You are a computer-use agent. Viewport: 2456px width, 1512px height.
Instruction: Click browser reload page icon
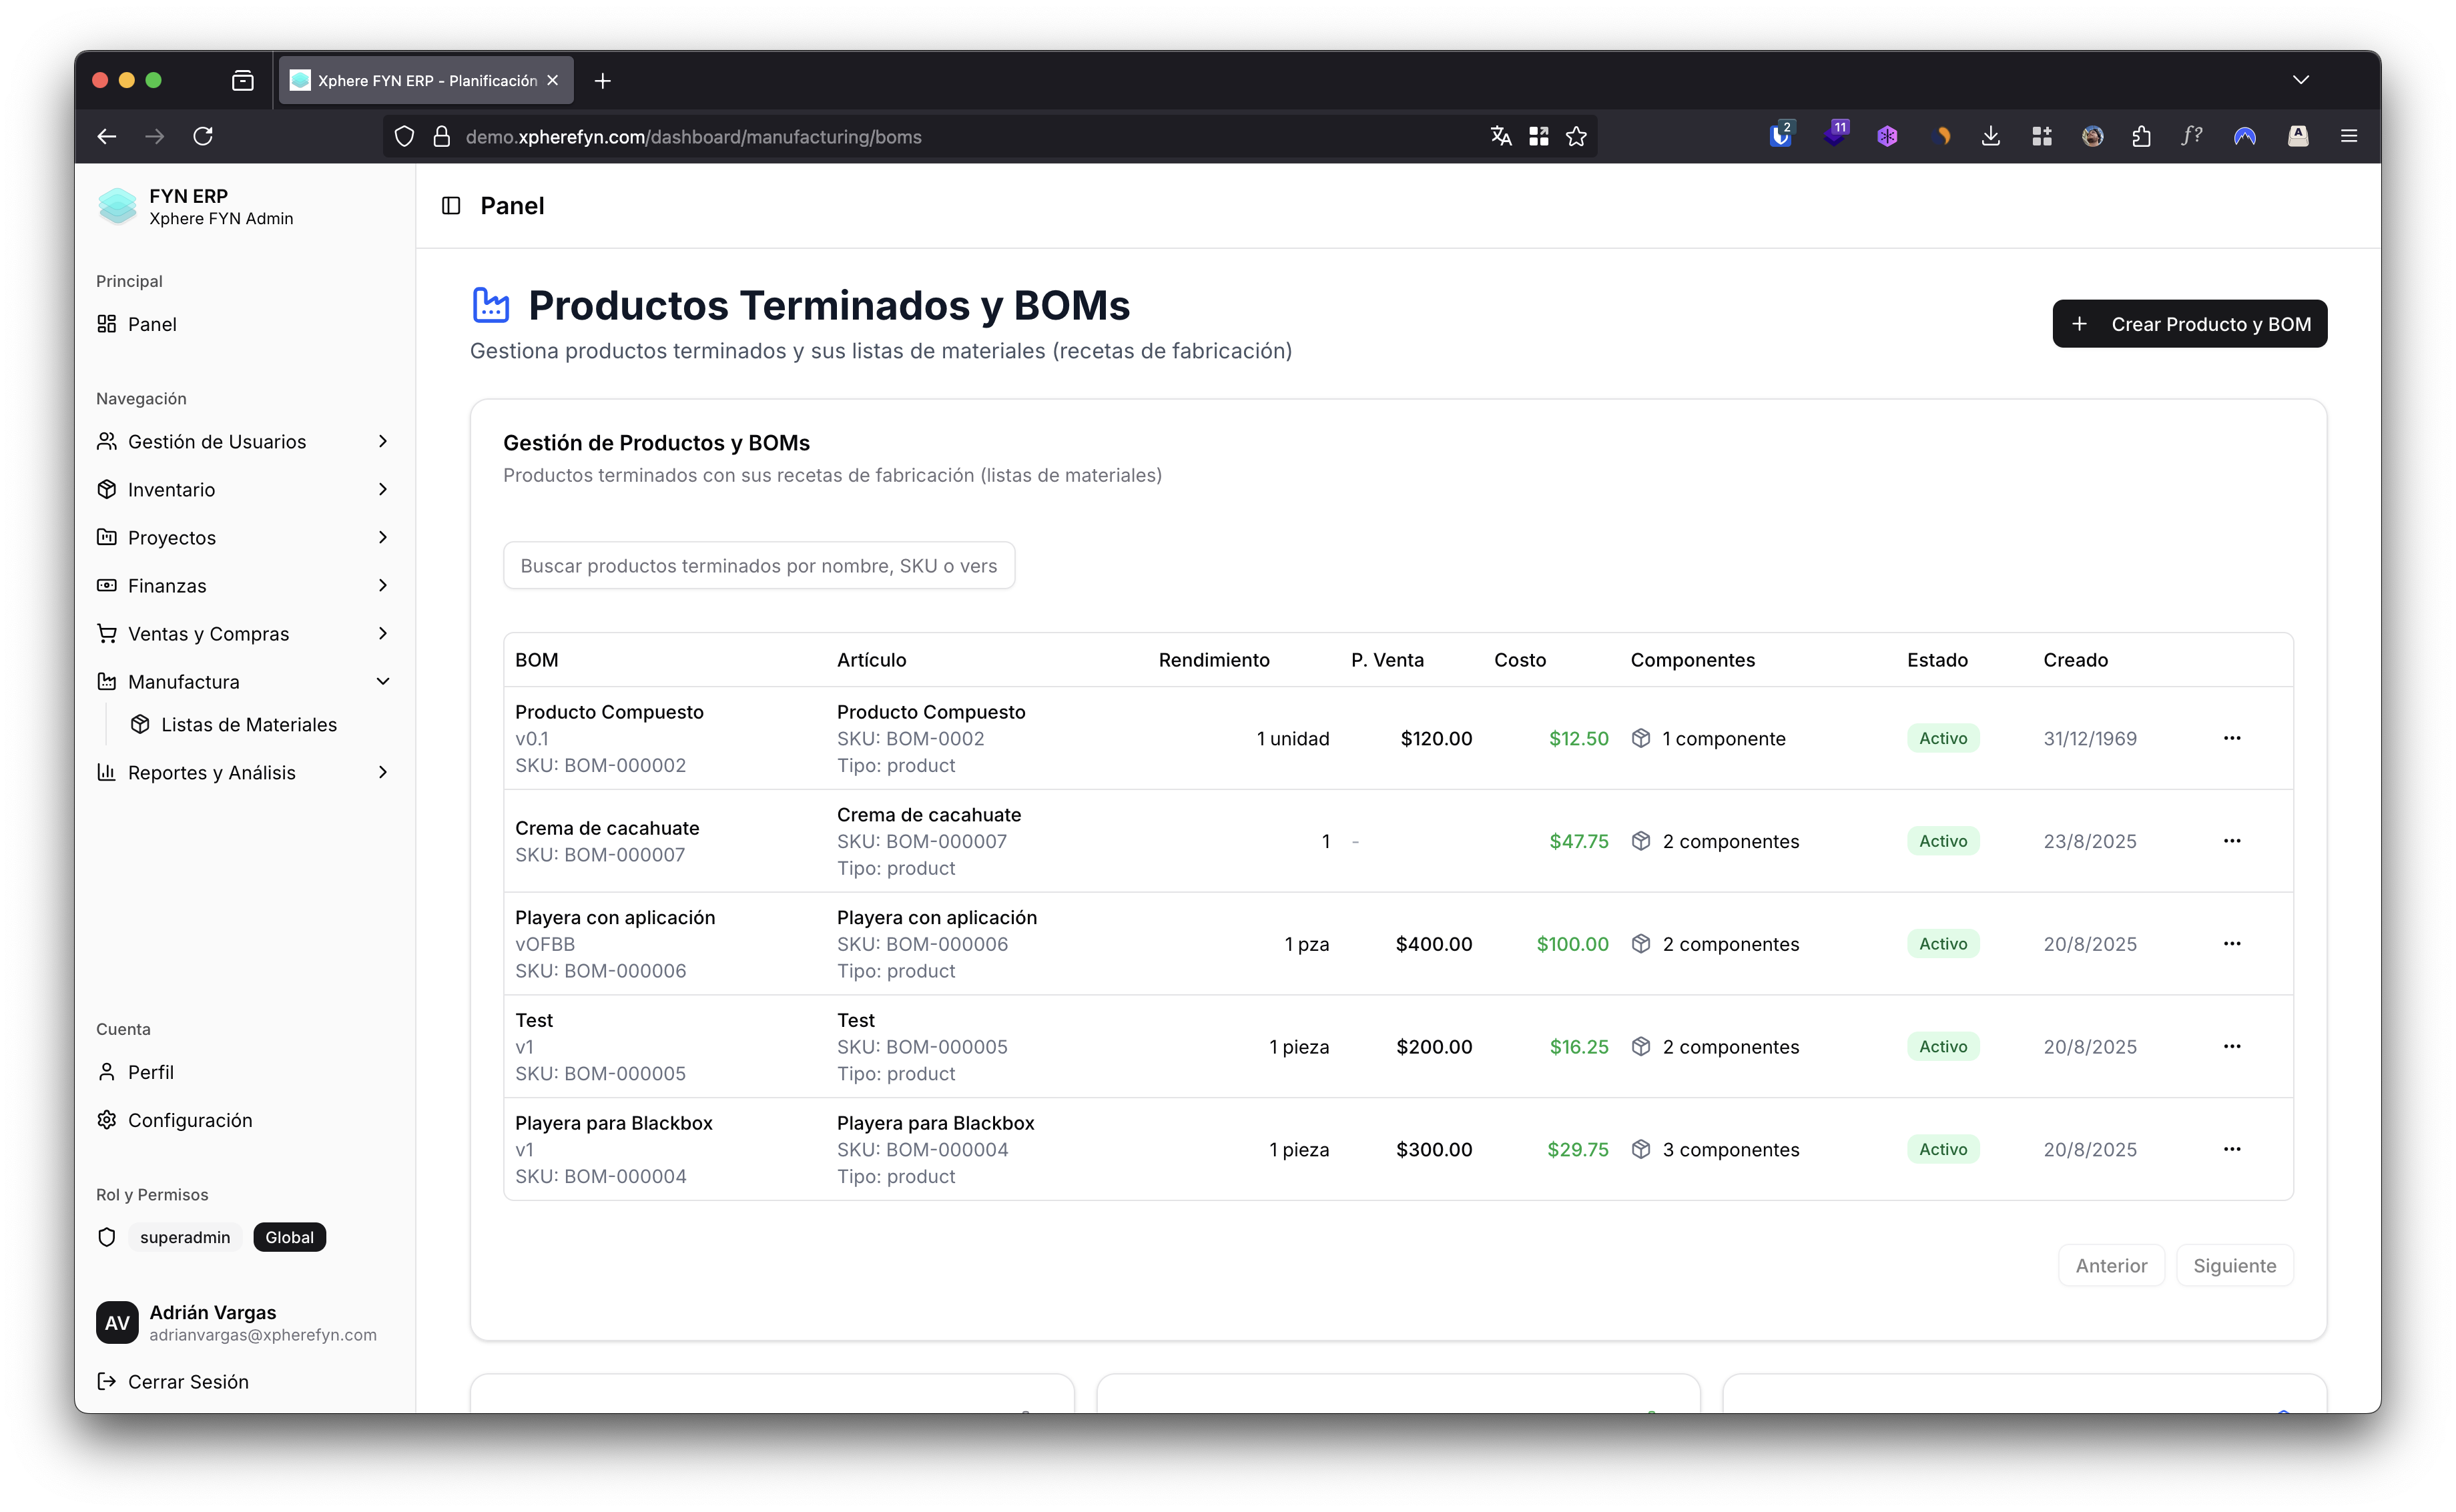203,136
